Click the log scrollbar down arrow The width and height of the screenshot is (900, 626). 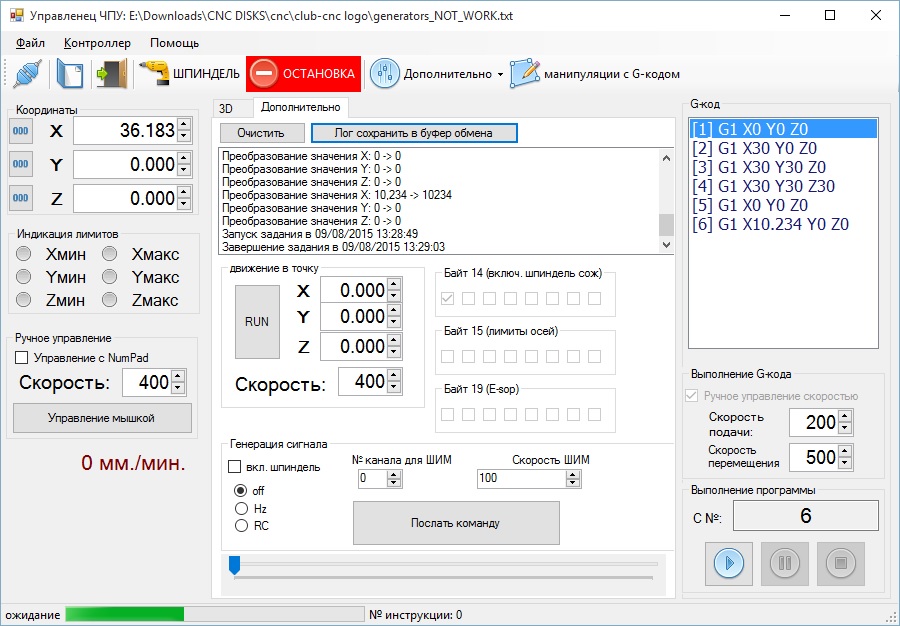pyautogui.click(x=666, y=245)
